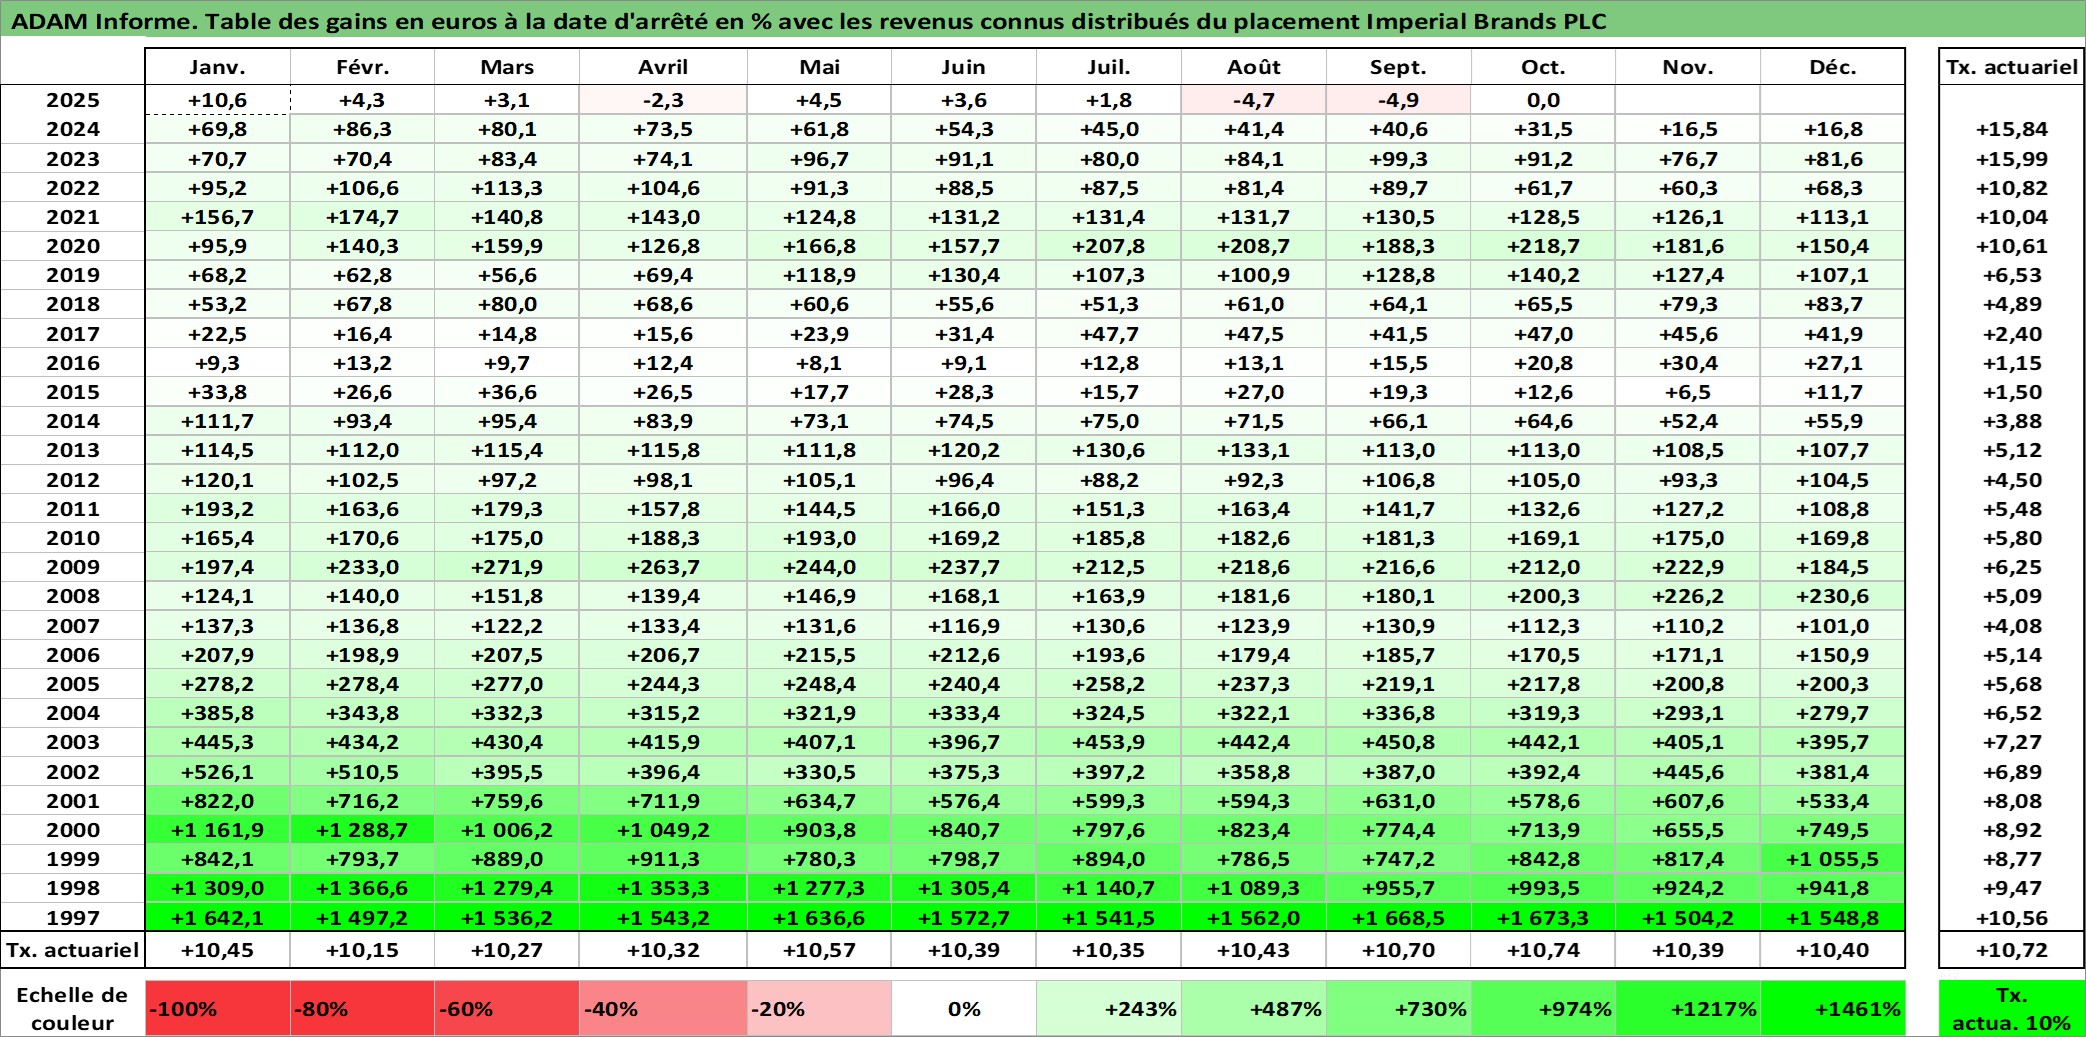
Task: Click the actuarial rate +15,99
Action: click(x=2012, y=159)
